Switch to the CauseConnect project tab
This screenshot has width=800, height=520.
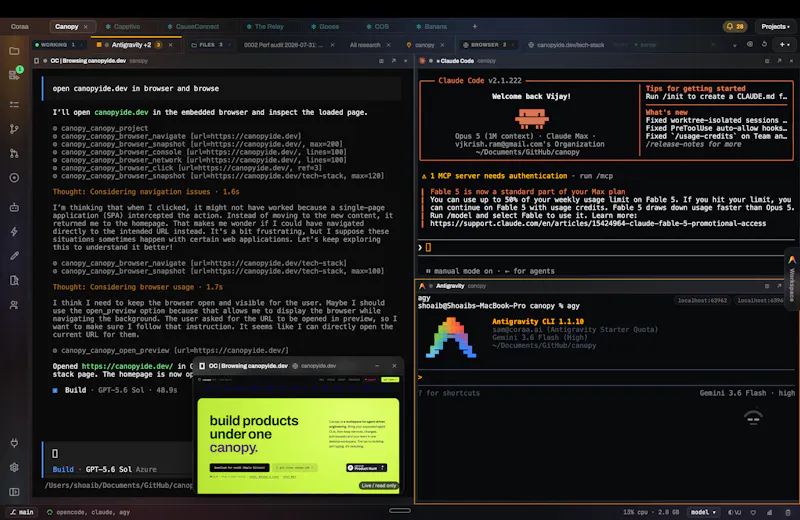[193, 27]
